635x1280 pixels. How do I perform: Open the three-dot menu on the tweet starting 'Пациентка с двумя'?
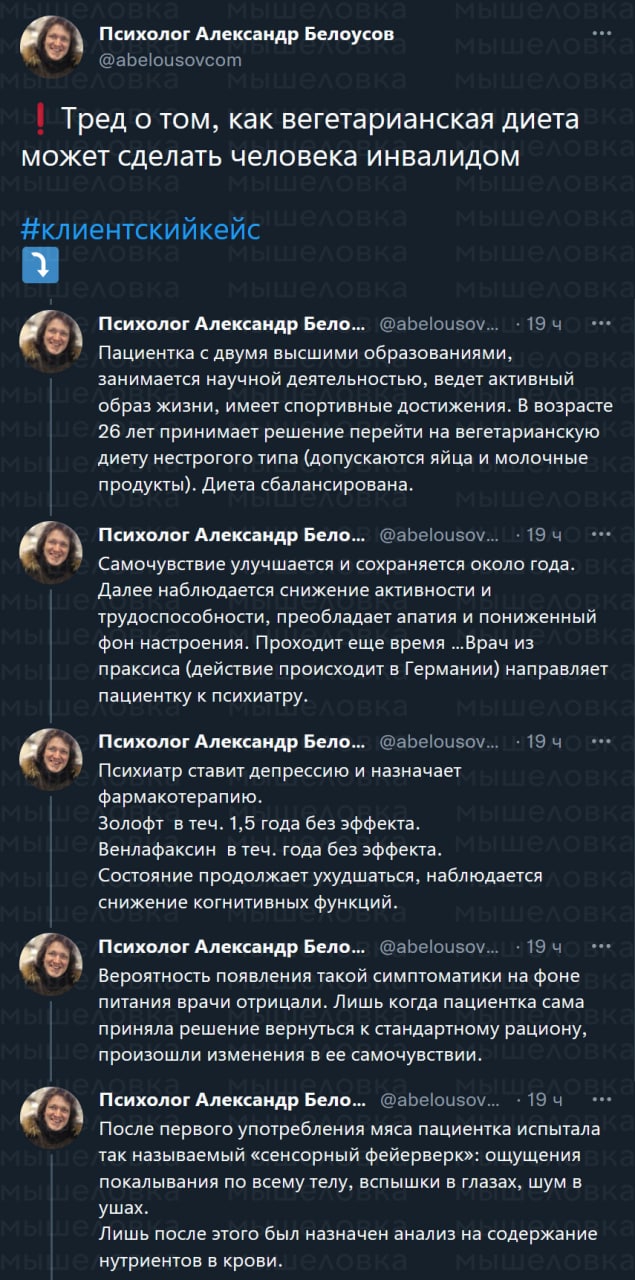pos(602,324)
